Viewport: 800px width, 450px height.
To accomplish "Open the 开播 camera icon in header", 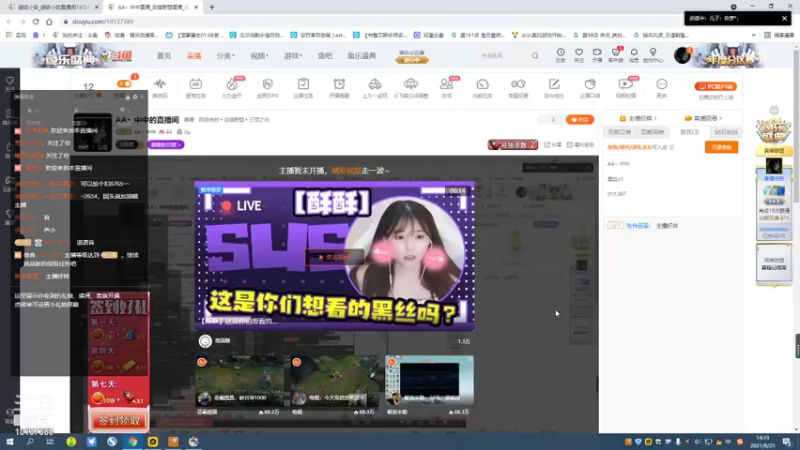I will (x=597, y=55).
